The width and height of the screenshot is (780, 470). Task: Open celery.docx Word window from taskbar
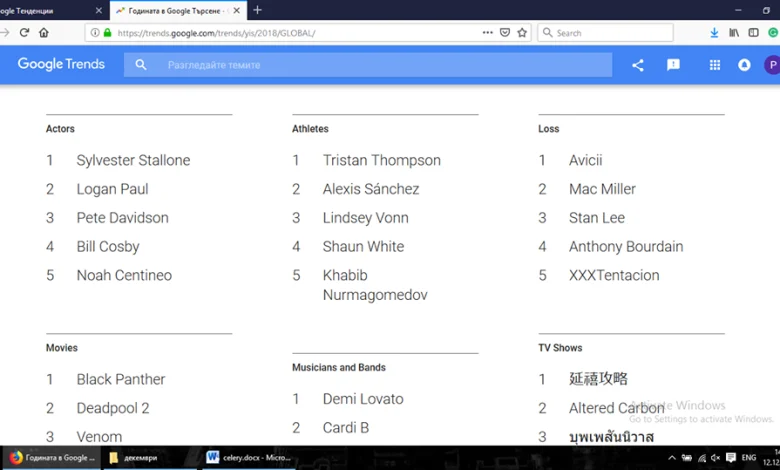[x=249, y=458]
